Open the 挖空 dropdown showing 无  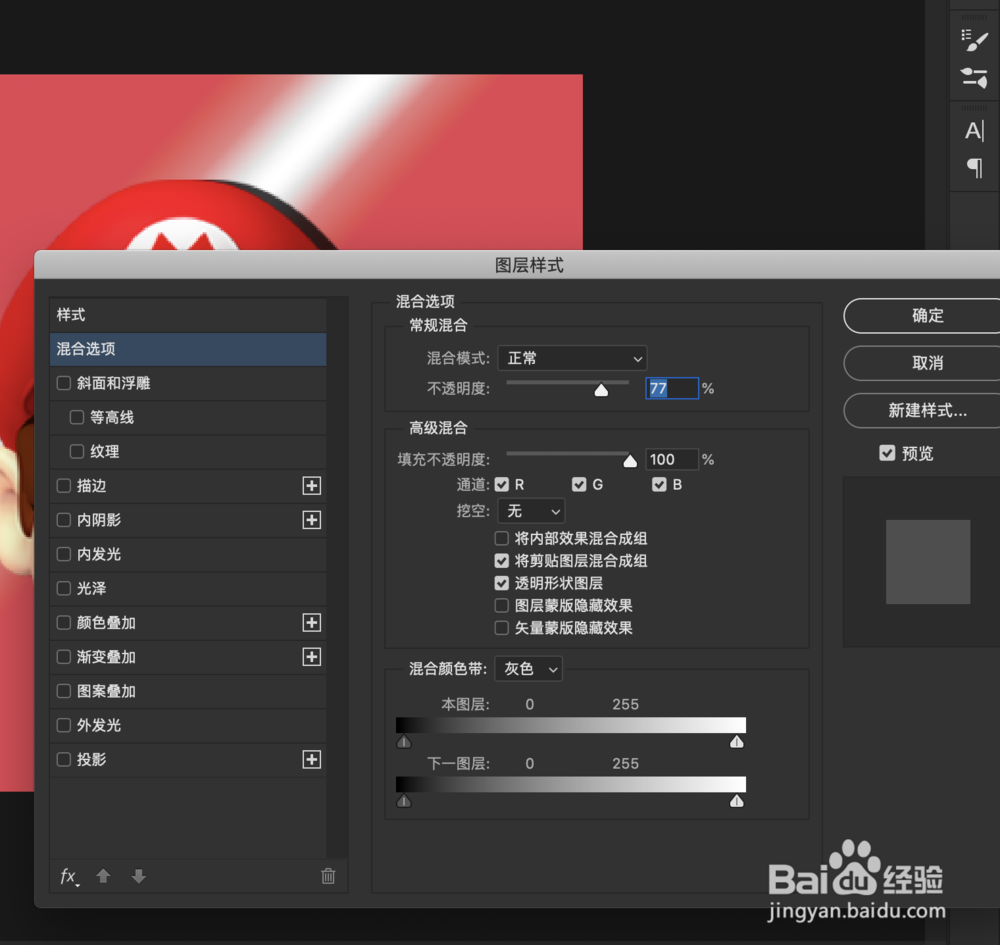pyautogui.click(x=531, y=511)
